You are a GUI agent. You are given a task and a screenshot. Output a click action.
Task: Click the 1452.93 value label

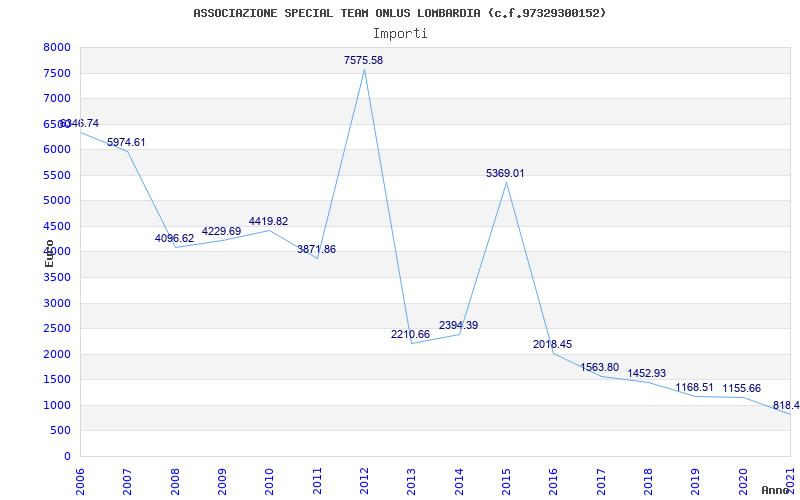point(646,373)
